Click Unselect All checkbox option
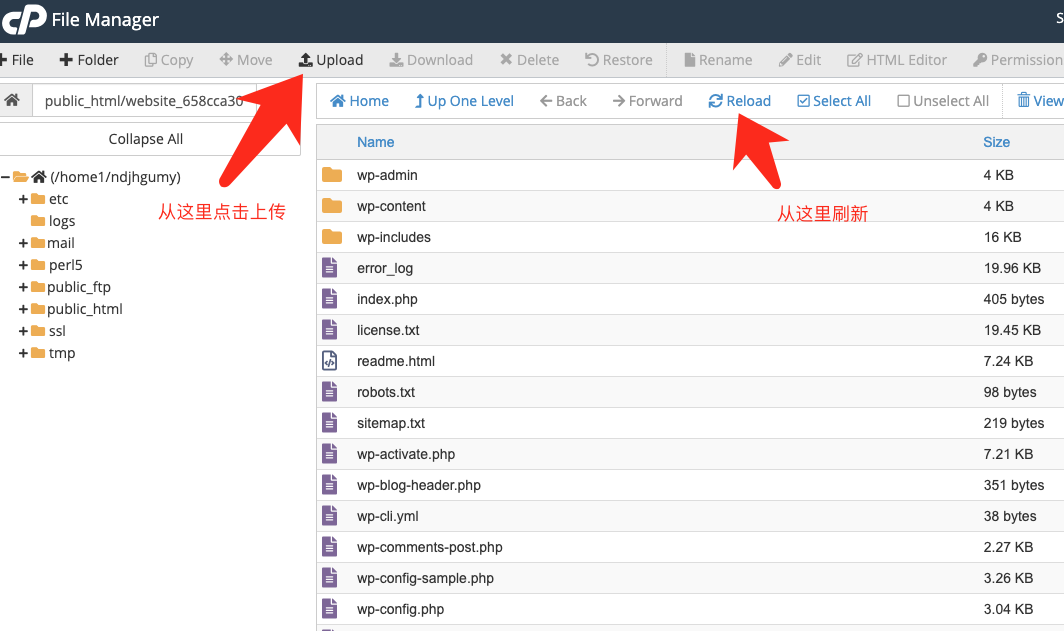 (x=943, y=101)
